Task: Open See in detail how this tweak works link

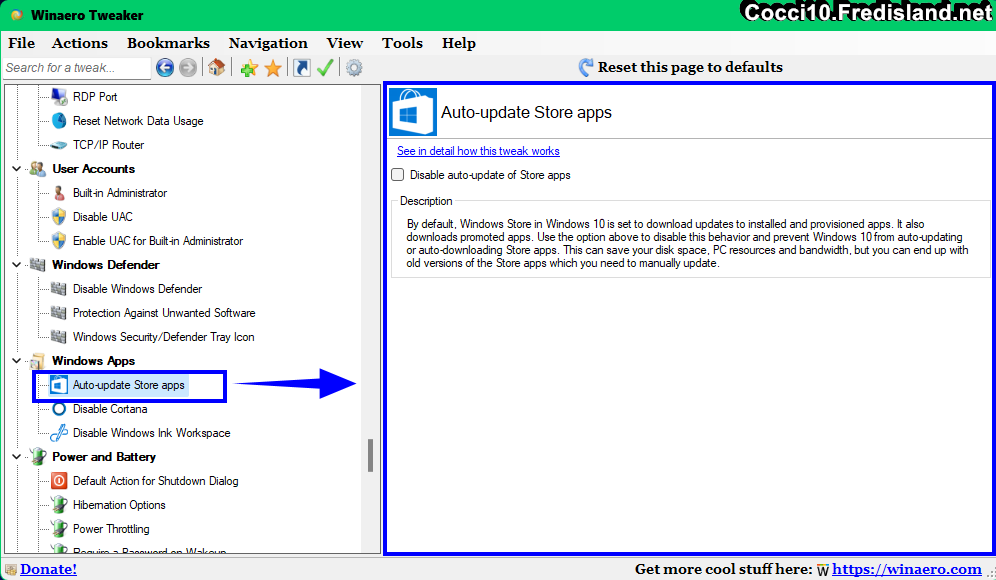Action: click(x=478, y=151)
